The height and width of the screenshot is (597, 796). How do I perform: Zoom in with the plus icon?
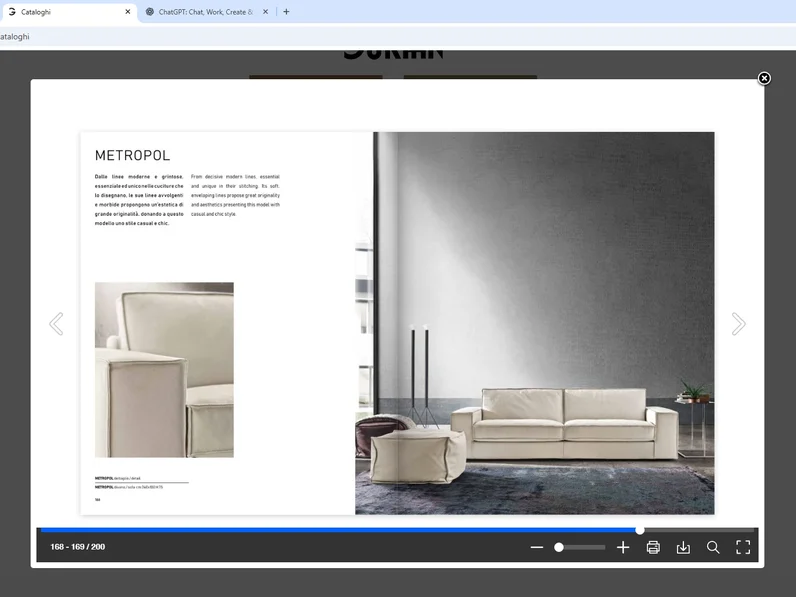623,547
